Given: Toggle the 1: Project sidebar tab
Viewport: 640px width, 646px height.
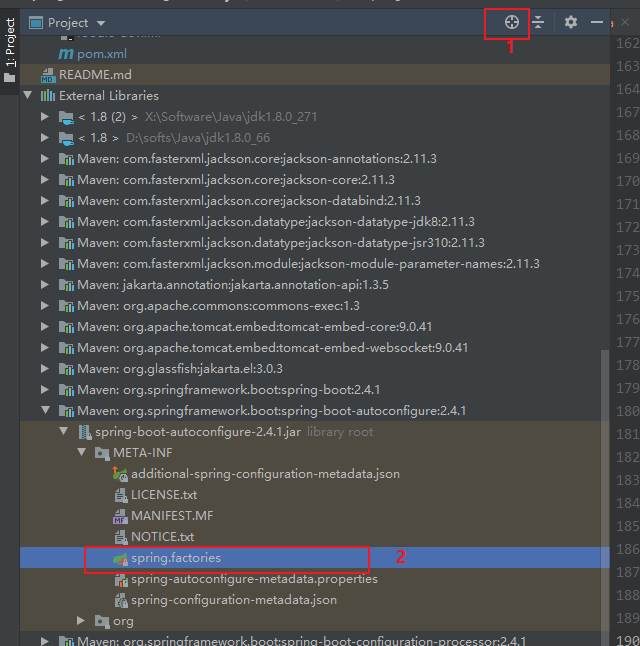Looking at the screenshot, I should 9,50.
